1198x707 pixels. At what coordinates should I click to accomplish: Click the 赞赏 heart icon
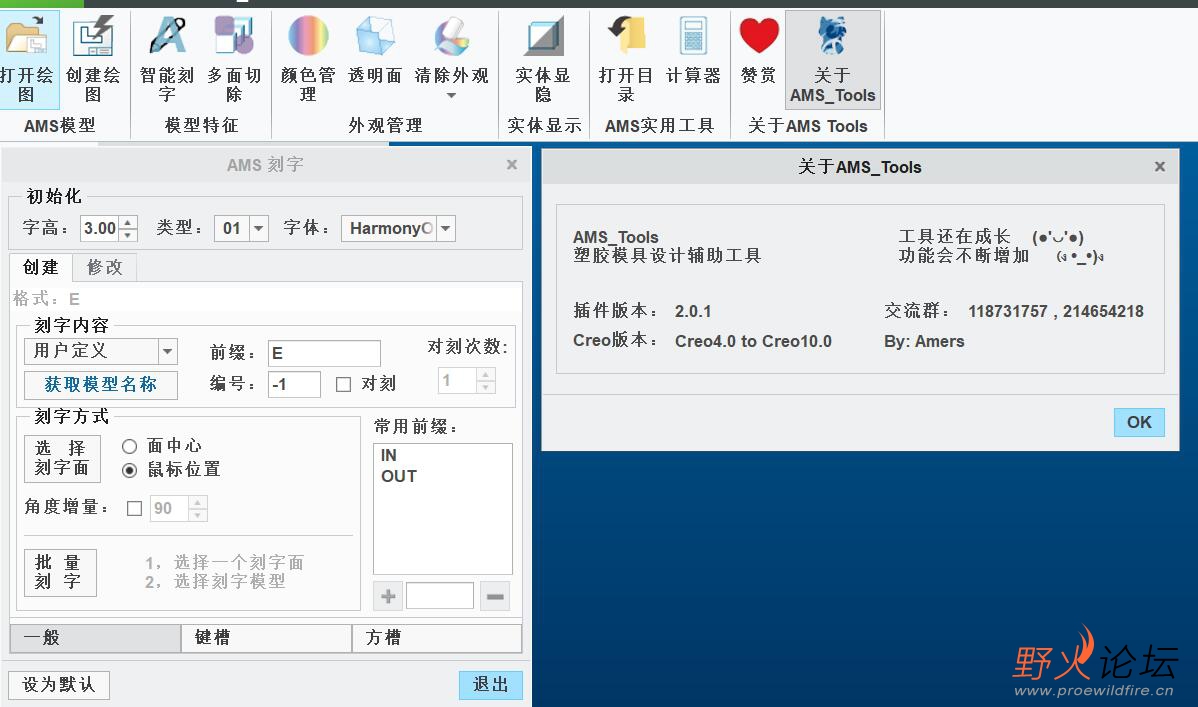click(759, 36)
